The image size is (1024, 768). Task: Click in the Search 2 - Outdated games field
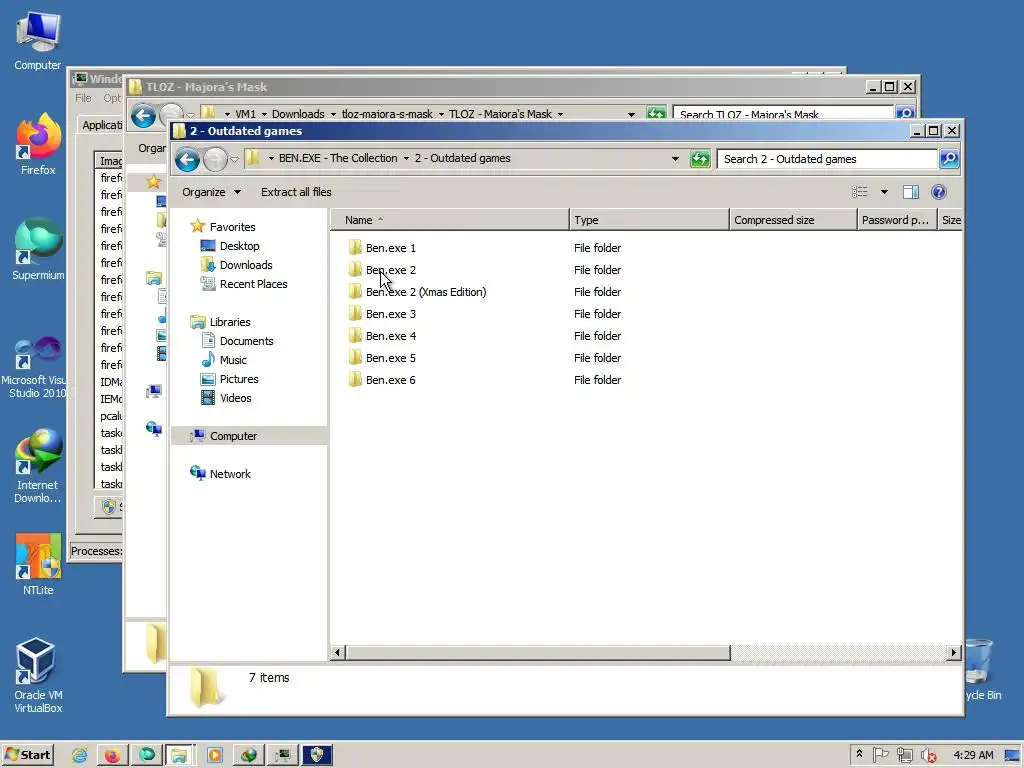(827, 159)
